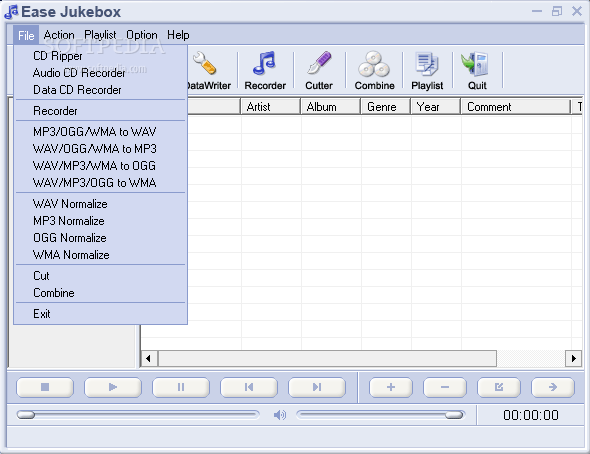
Task: Select WAV/OGG/WMA to MP3 conversion
Action: pos(100,149)
